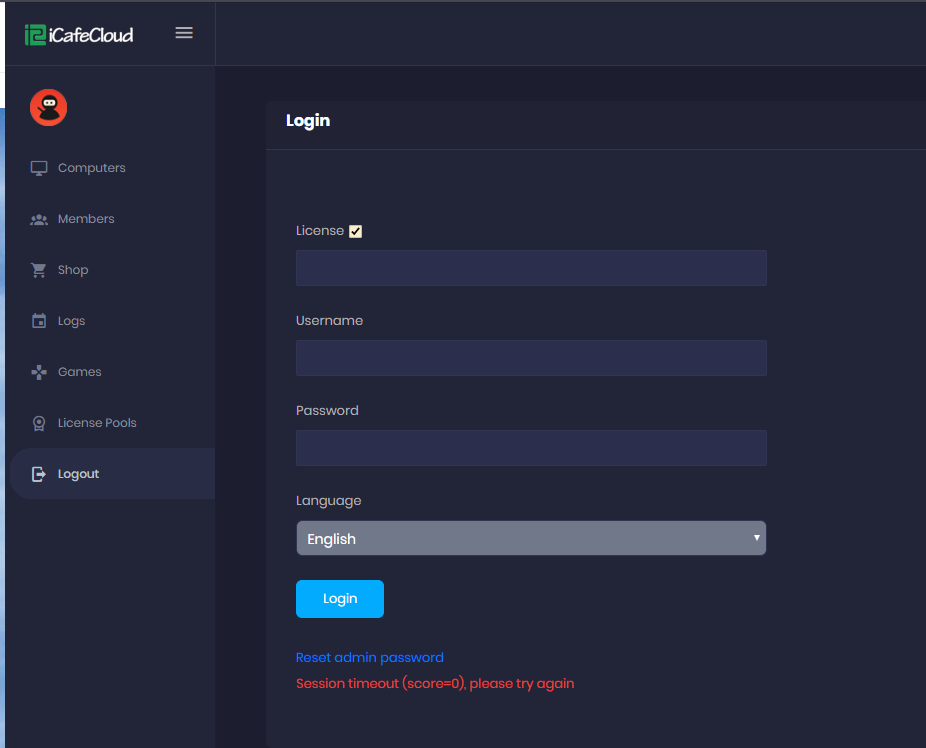Select the License Pools sidebar item
Screen dimensions: 926x748
point(97,423)
